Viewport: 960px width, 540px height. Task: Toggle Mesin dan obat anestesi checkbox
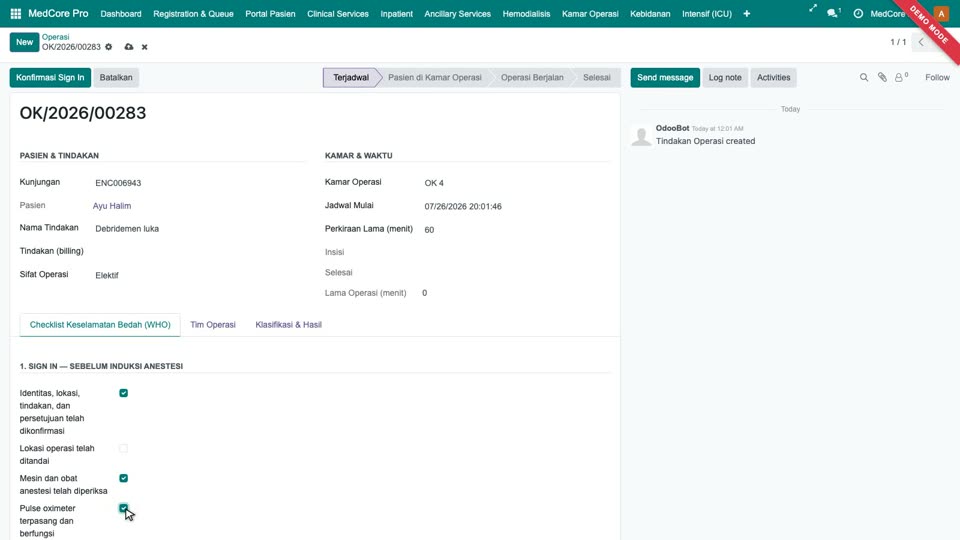(124, 478)
